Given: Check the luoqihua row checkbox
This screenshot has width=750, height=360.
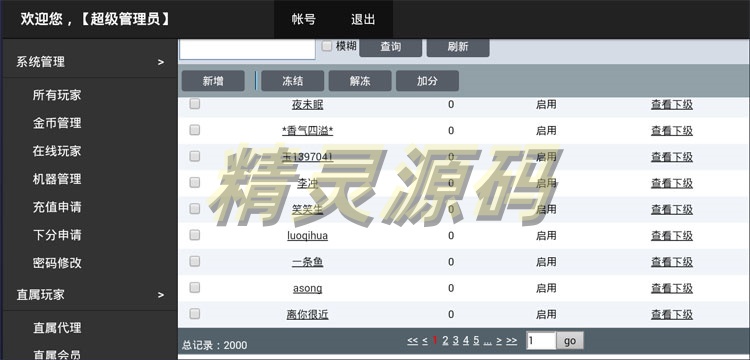Looking at the screenshot, I should click(194, 235).
